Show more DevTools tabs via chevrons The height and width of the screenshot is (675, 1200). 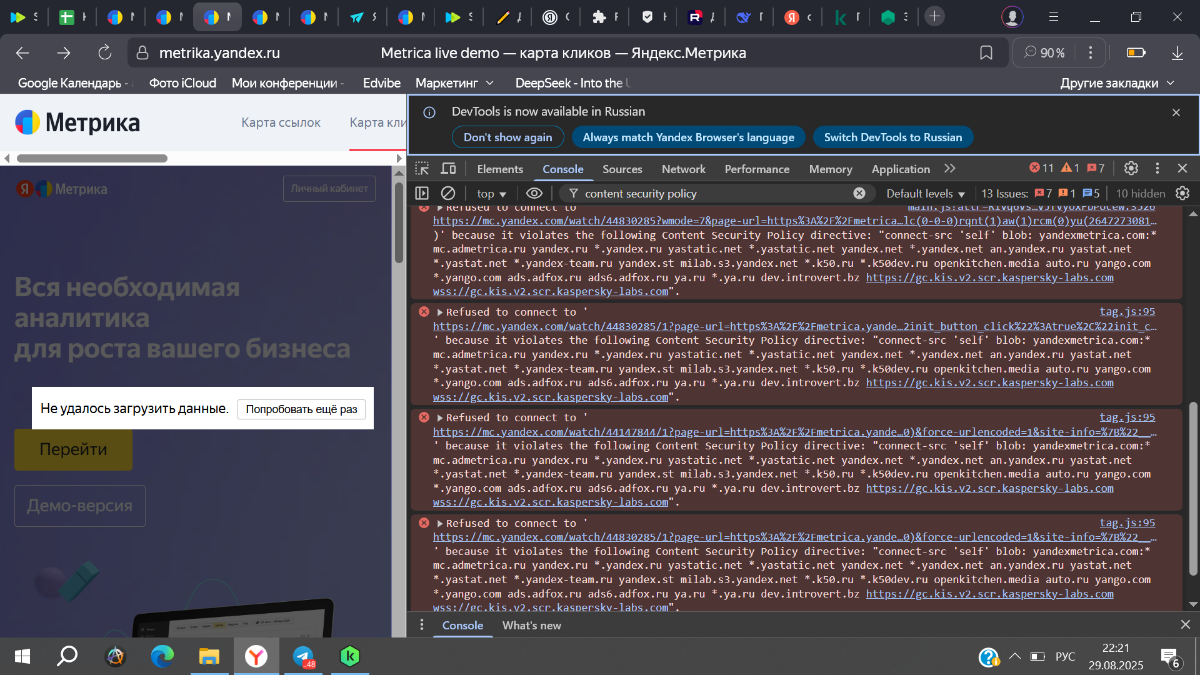pos(950,169)
